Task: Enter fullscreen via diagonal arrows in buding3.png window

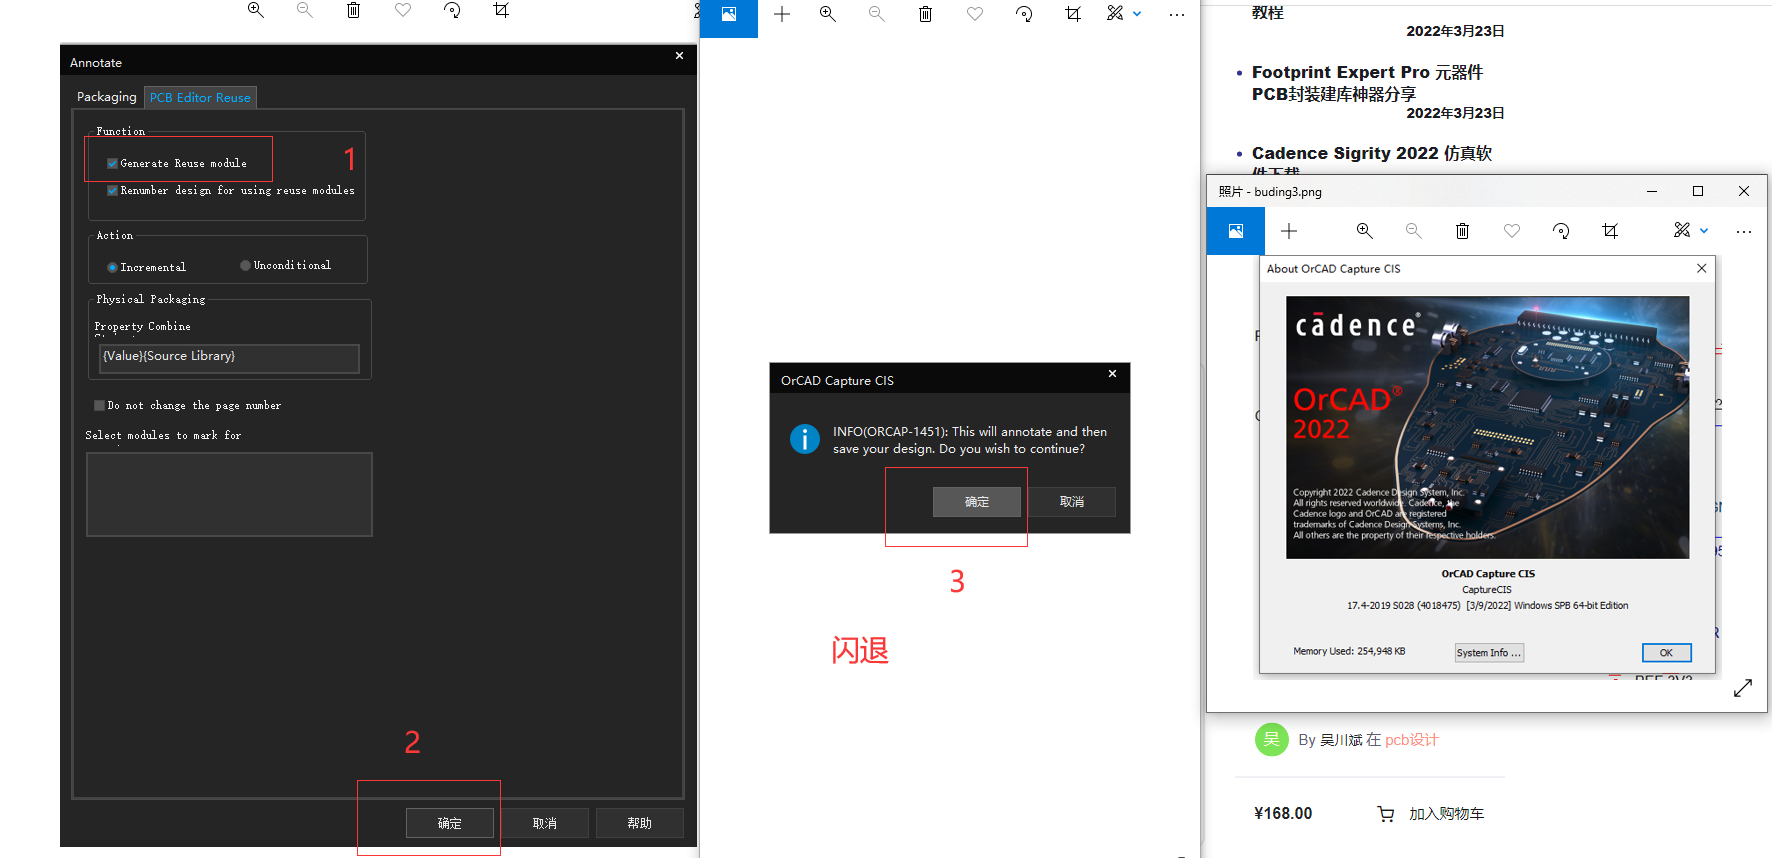Action: pyautogui.click(x=1743, y=688)
